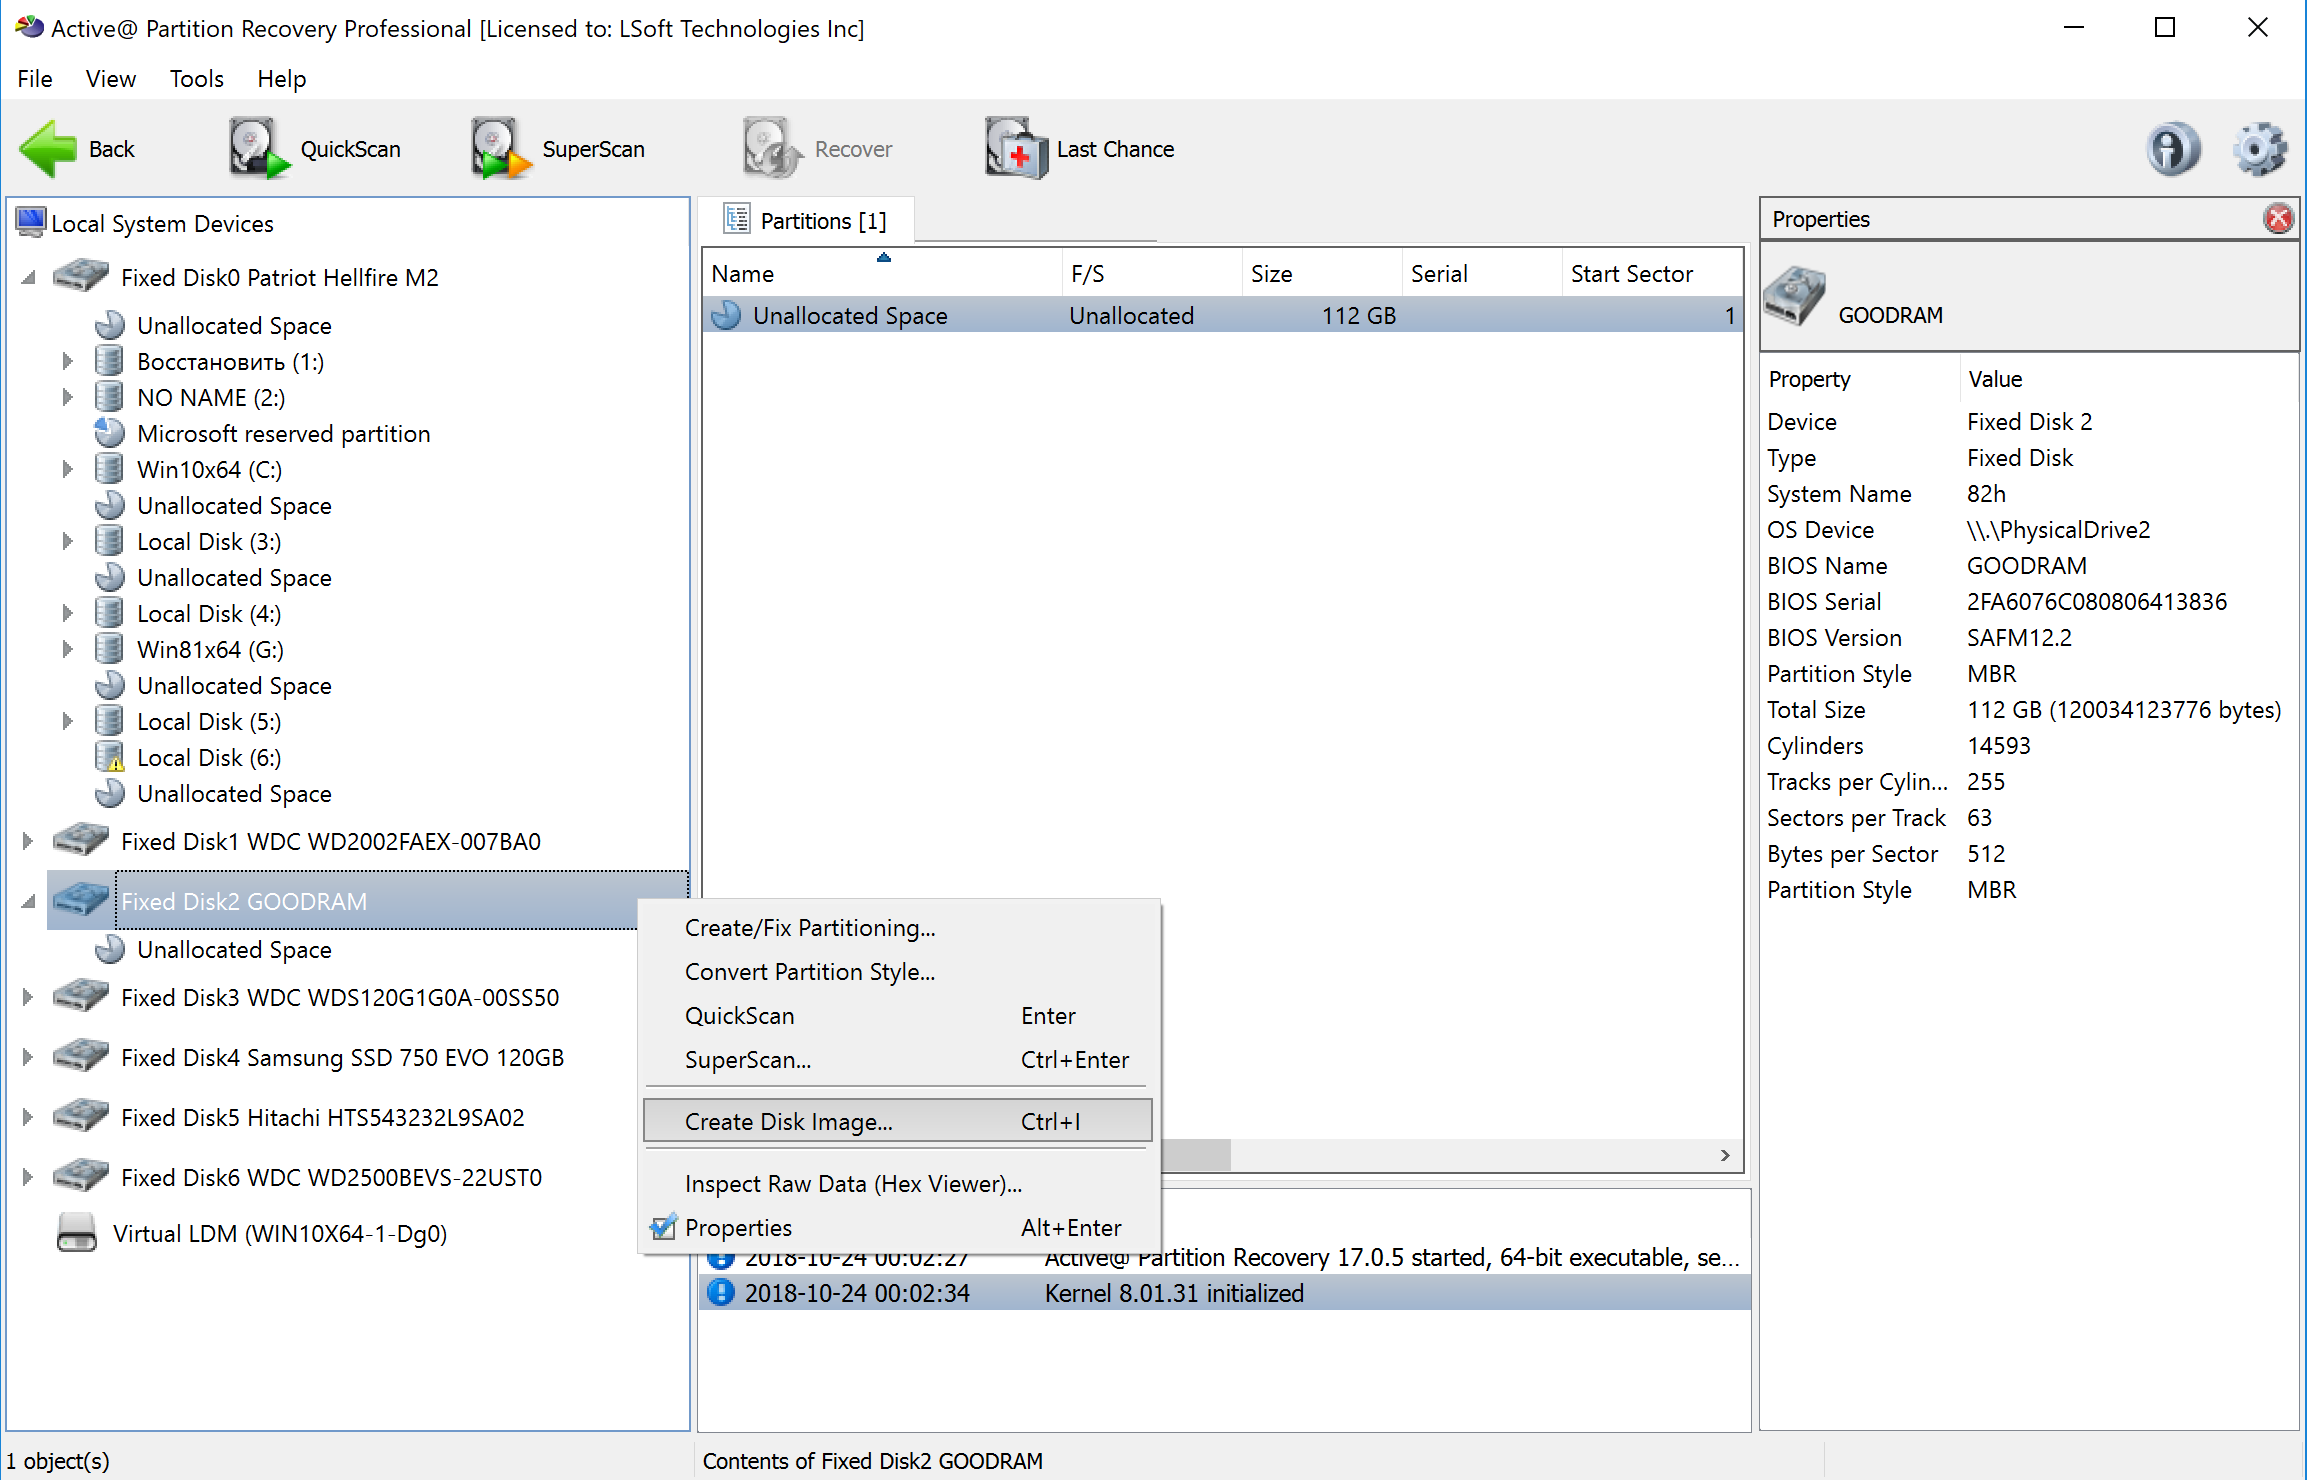
Task: Expand the Fixed Disk1 WDC WD2002FAEX node
Action: click(x=26, y=840)
